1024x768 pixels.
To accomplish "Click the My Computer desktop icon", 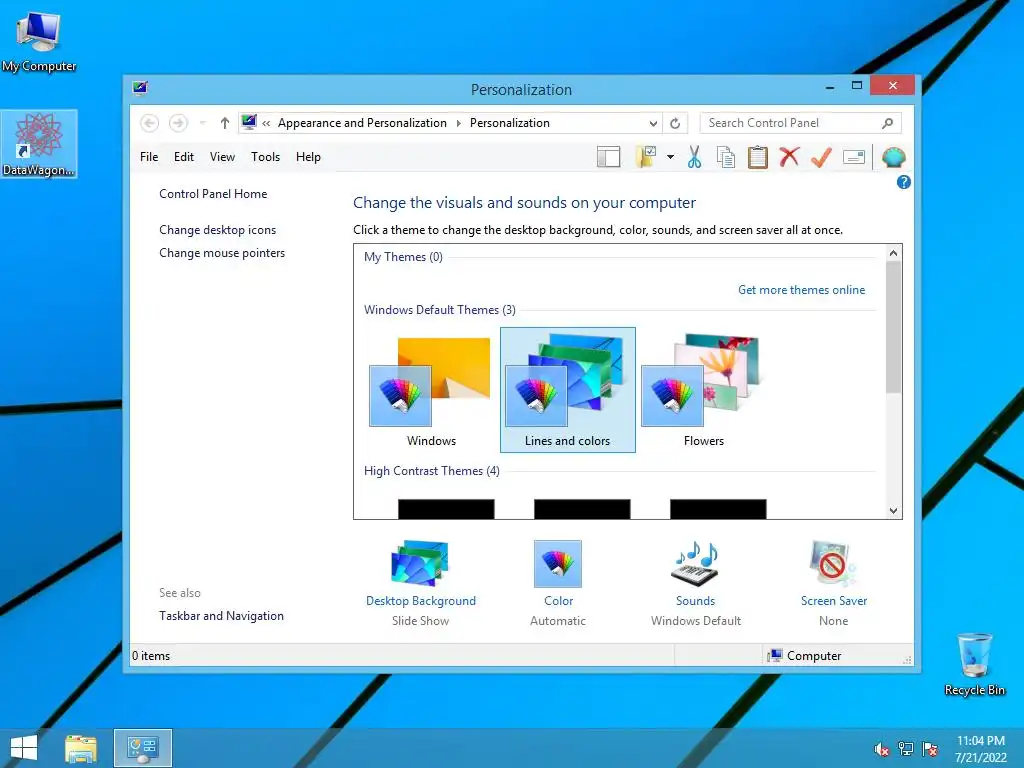I will [x=39, y=41].
